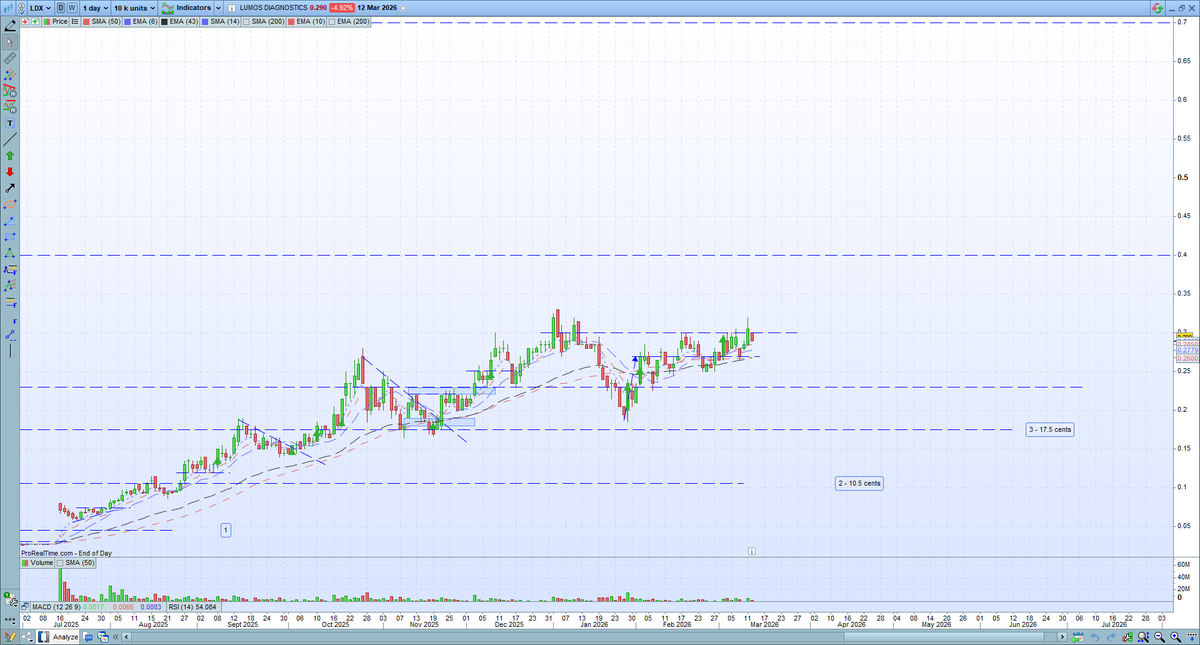Select the ellipse drawing tool

click(x=10, y=204)
